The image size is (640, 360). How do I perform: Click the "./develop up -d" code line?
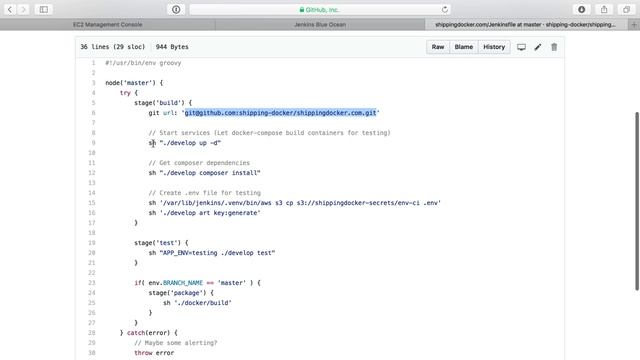click(185, 143)
